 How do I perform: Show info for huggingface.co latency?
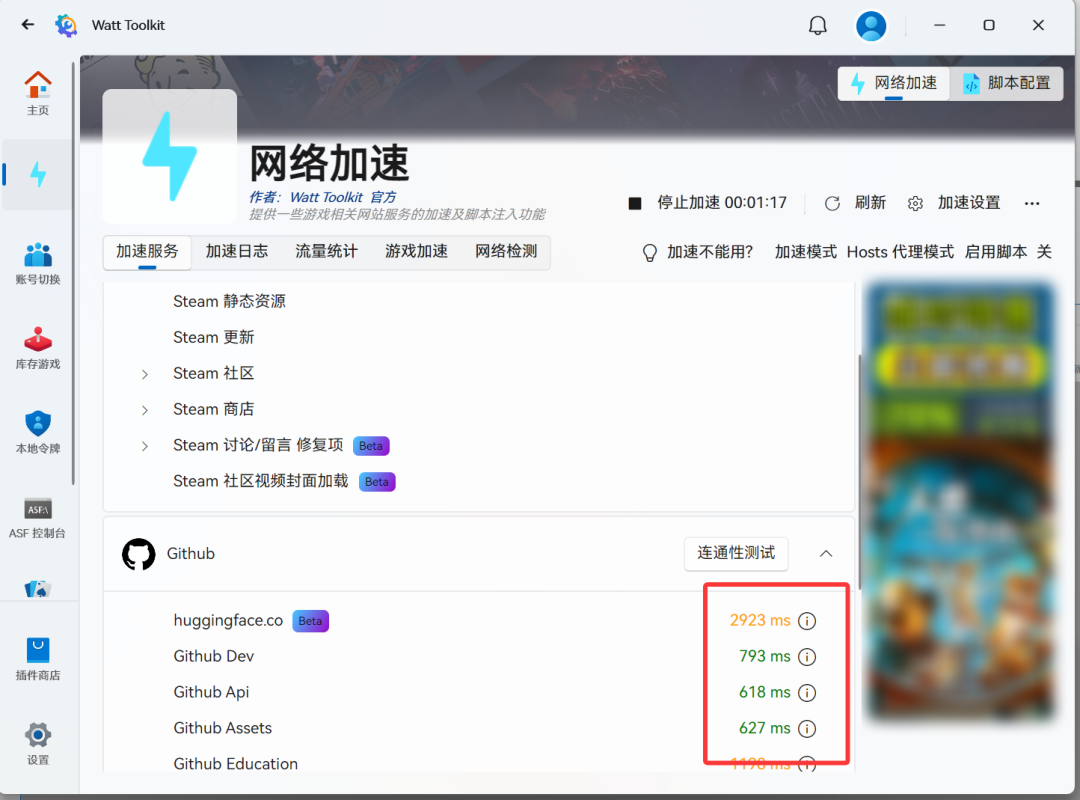[x=807, y=621]
